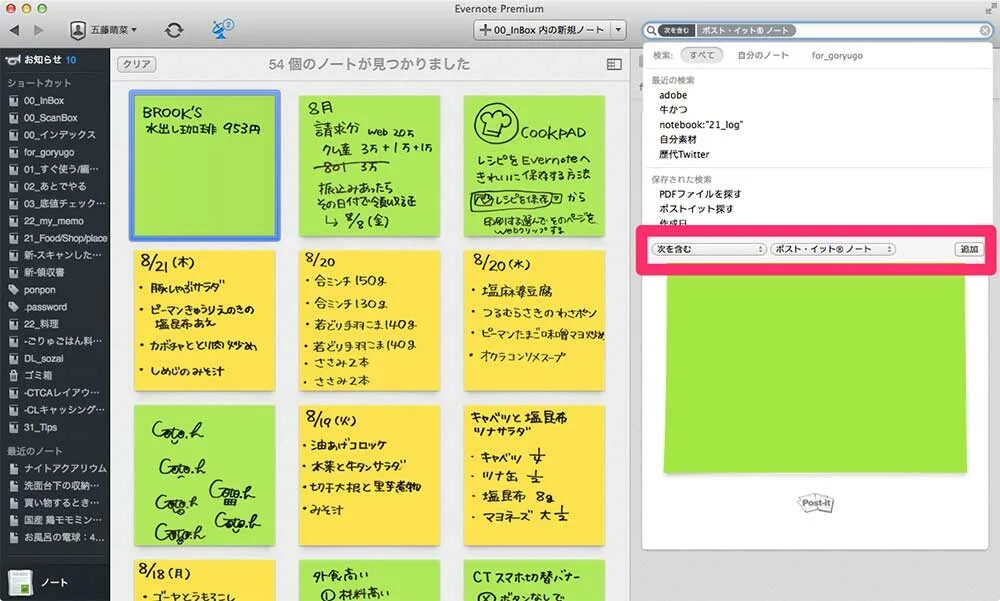The height and width of the screenshot is (601, 1000).
Task: Select 自分のノート search scope
Action: coord(763,56)
